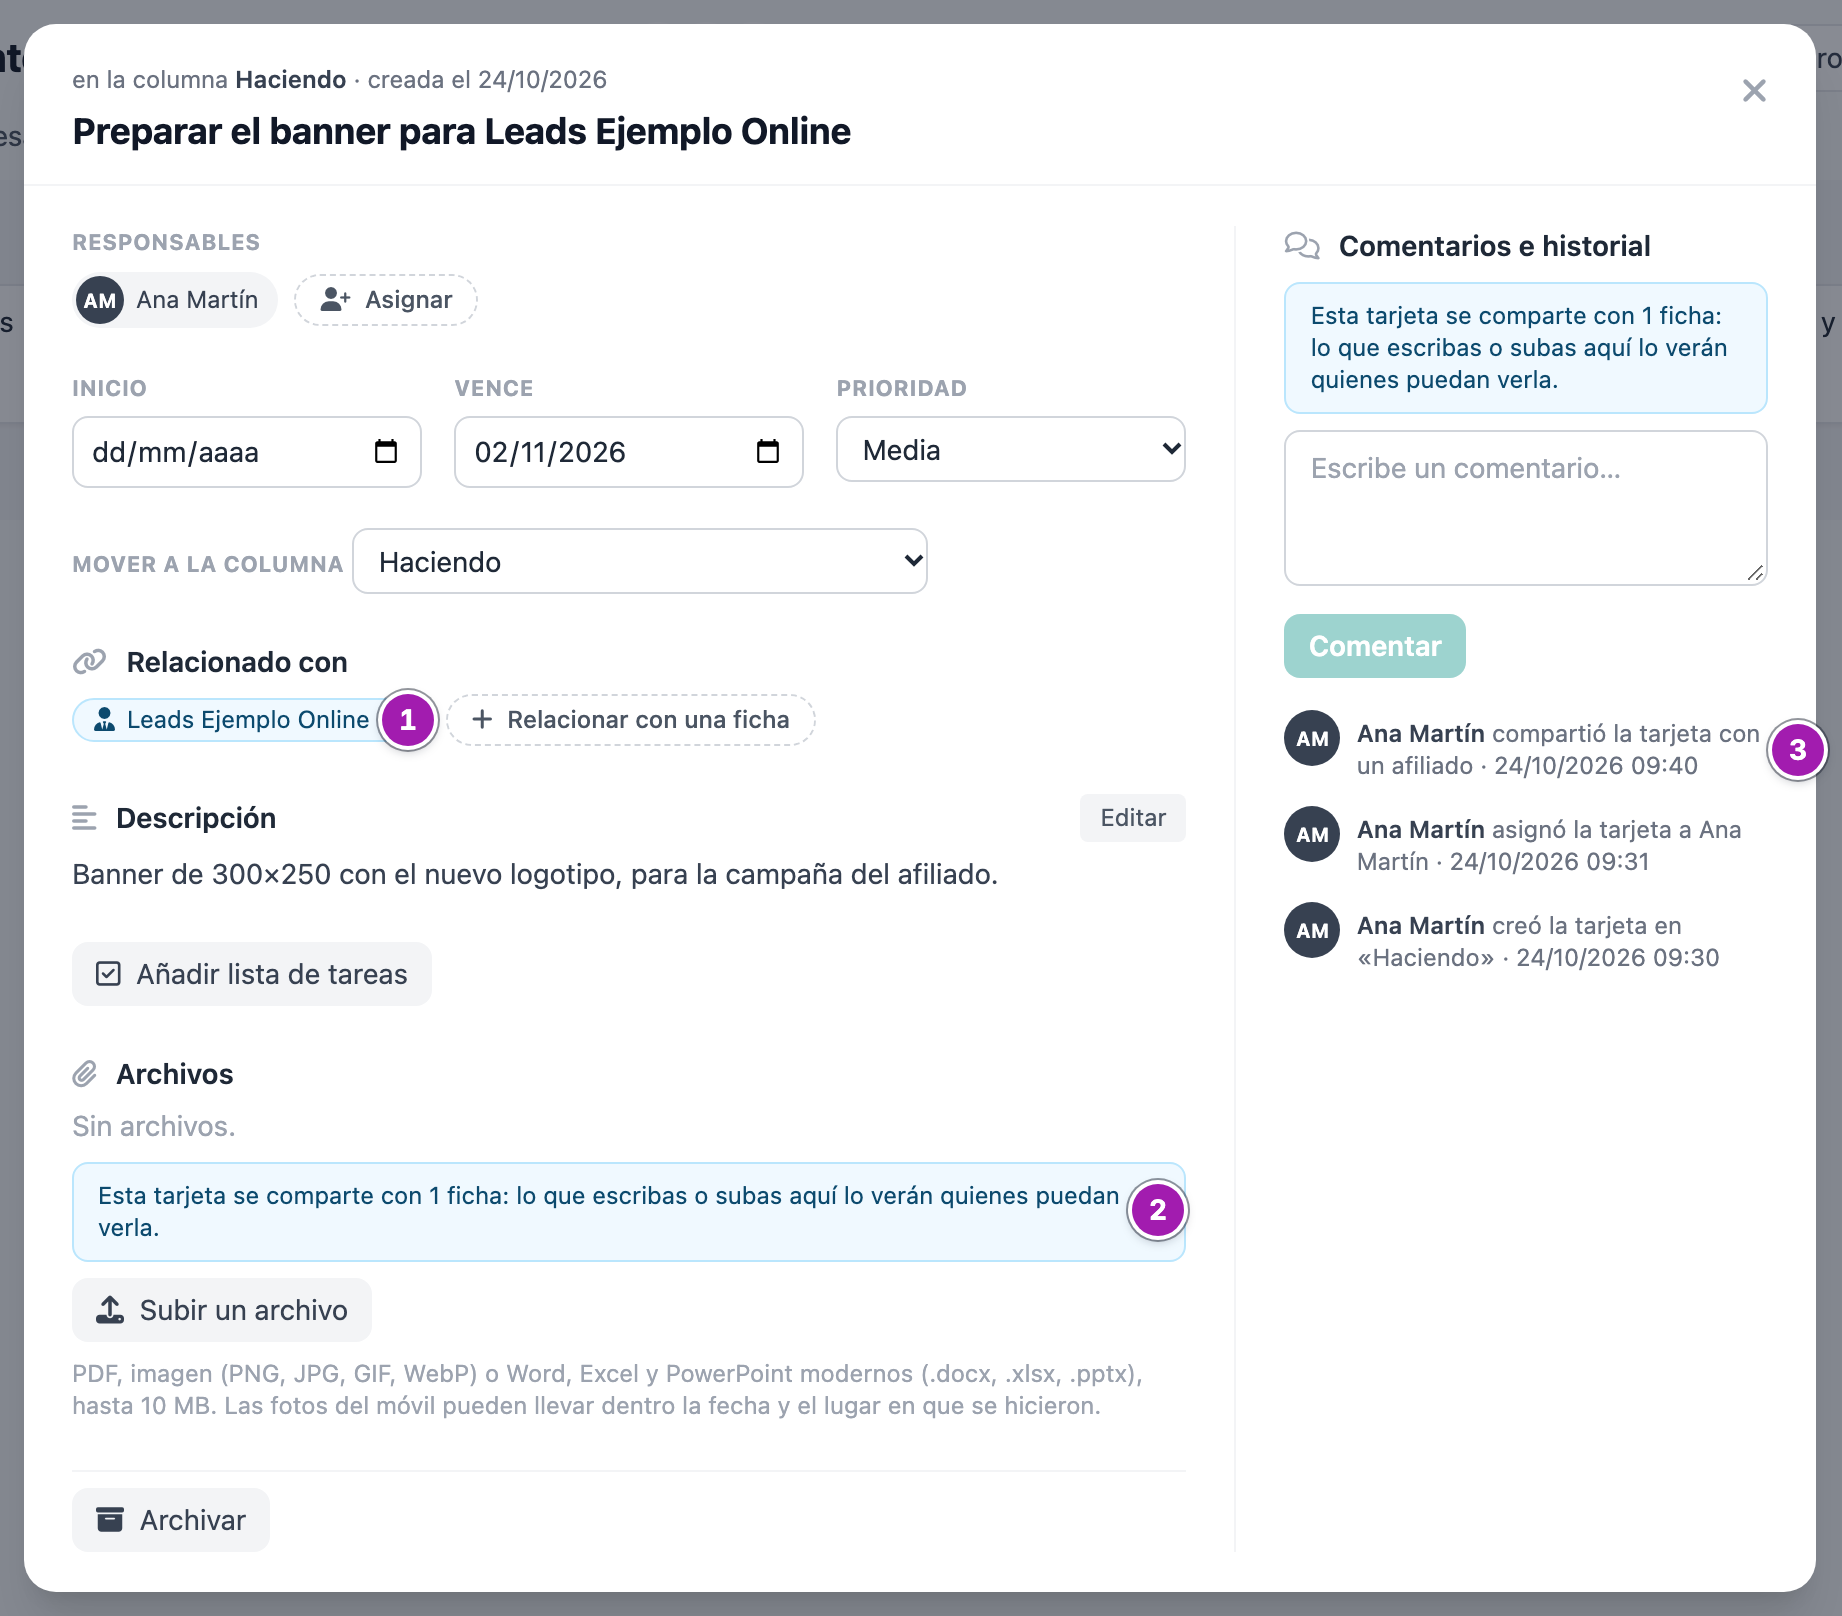Image resolution: width=1842 pixels, height=1616 pixels.
Task: Click the AM avatar on the created-card entry
Action: [1312, 930]
